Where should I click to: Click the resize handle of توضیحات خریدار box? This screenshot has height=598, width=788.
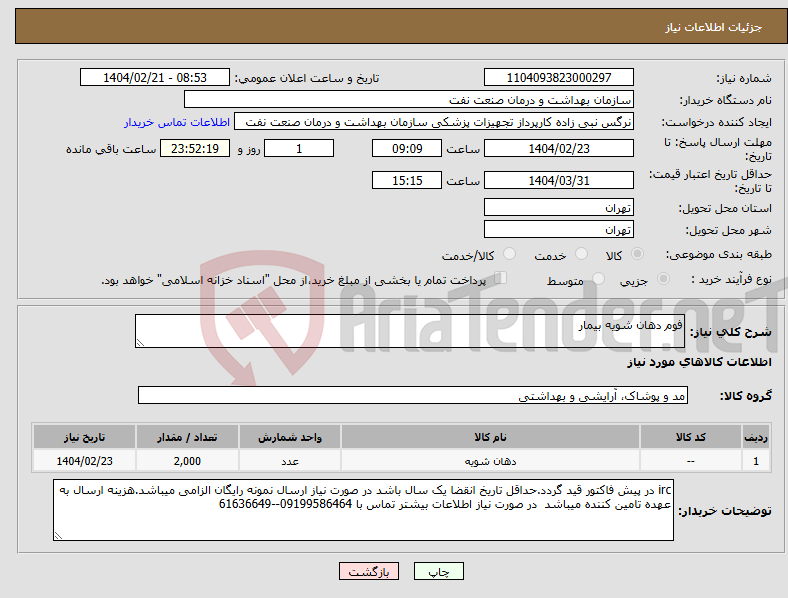pos(58,536)
